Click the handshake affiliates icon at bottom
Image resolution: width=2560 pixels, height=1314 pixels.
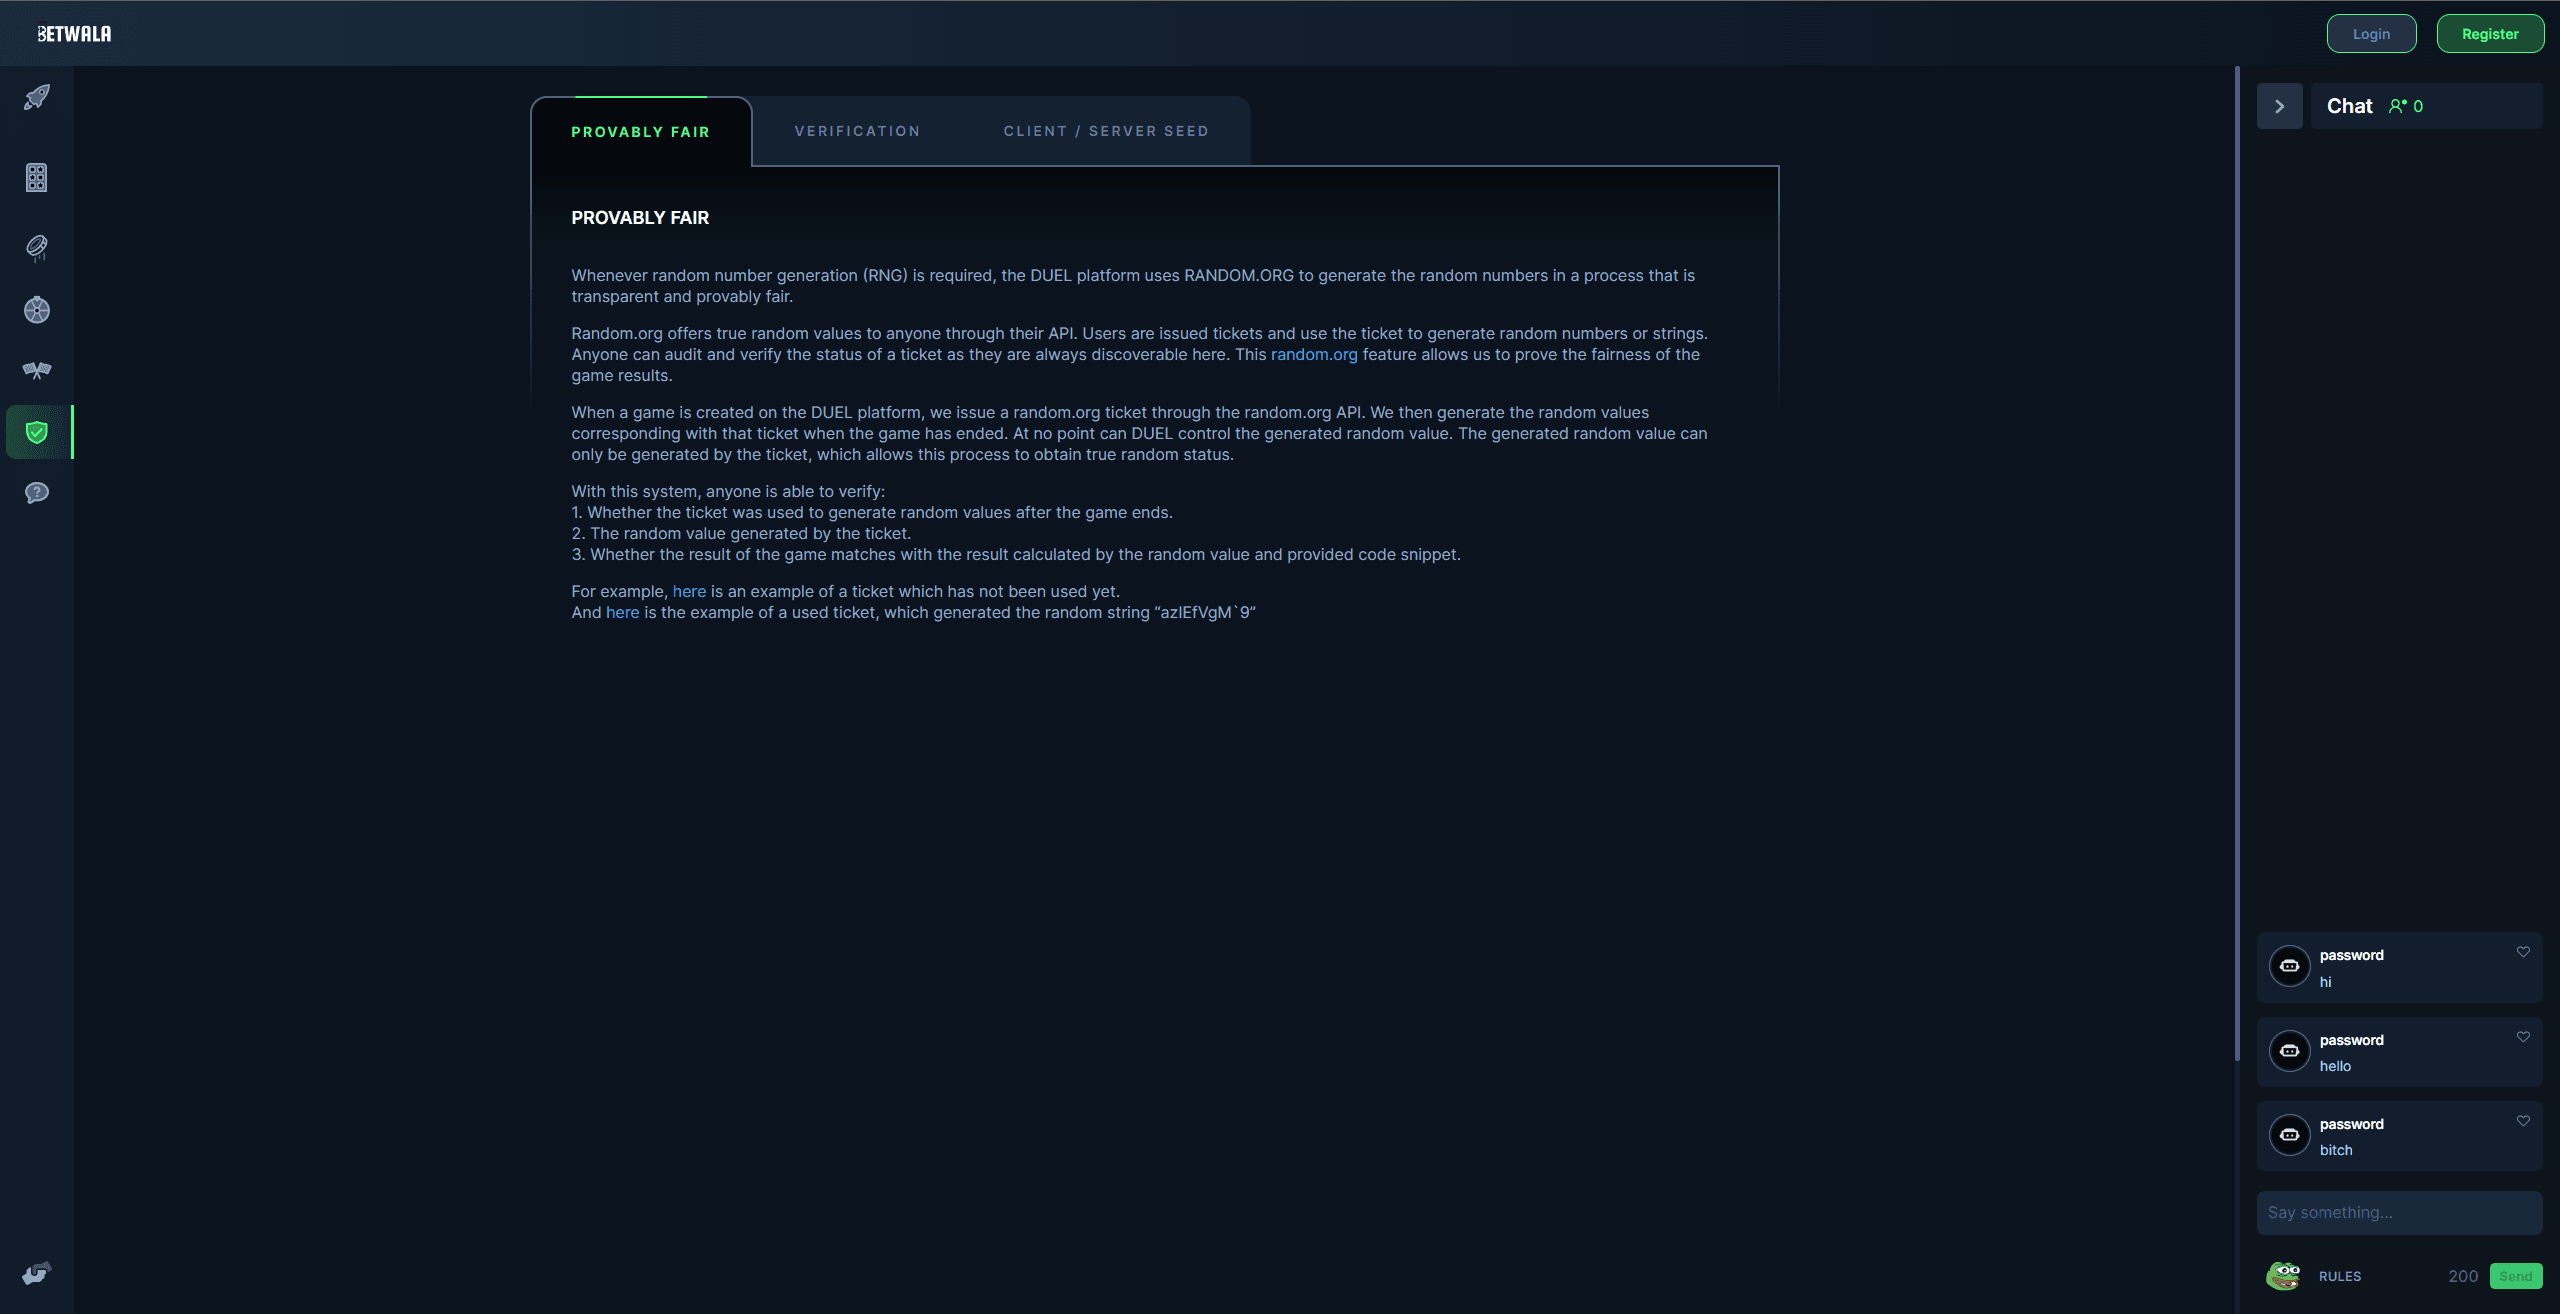pos(37,1273)
